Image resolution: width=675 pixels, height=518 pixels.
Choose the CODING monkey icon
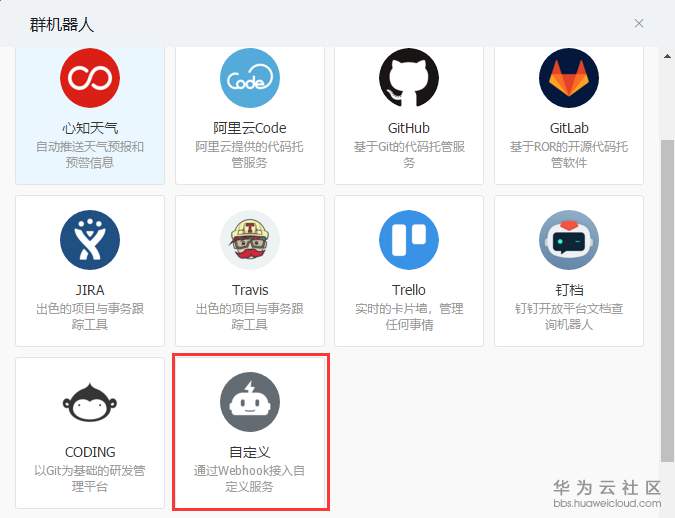[x=90, y=402]
